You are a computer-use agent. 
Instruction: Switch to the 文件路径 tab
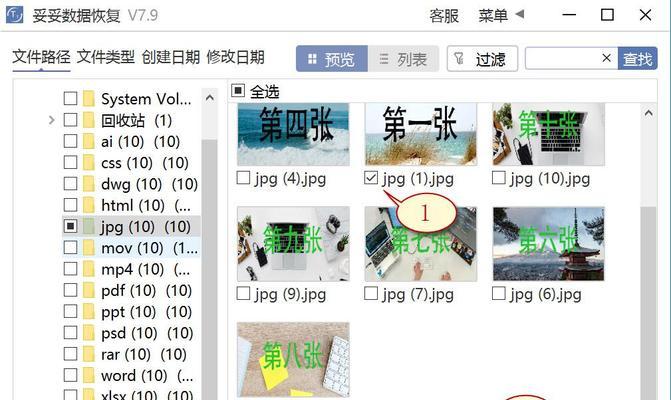(41, 56)
